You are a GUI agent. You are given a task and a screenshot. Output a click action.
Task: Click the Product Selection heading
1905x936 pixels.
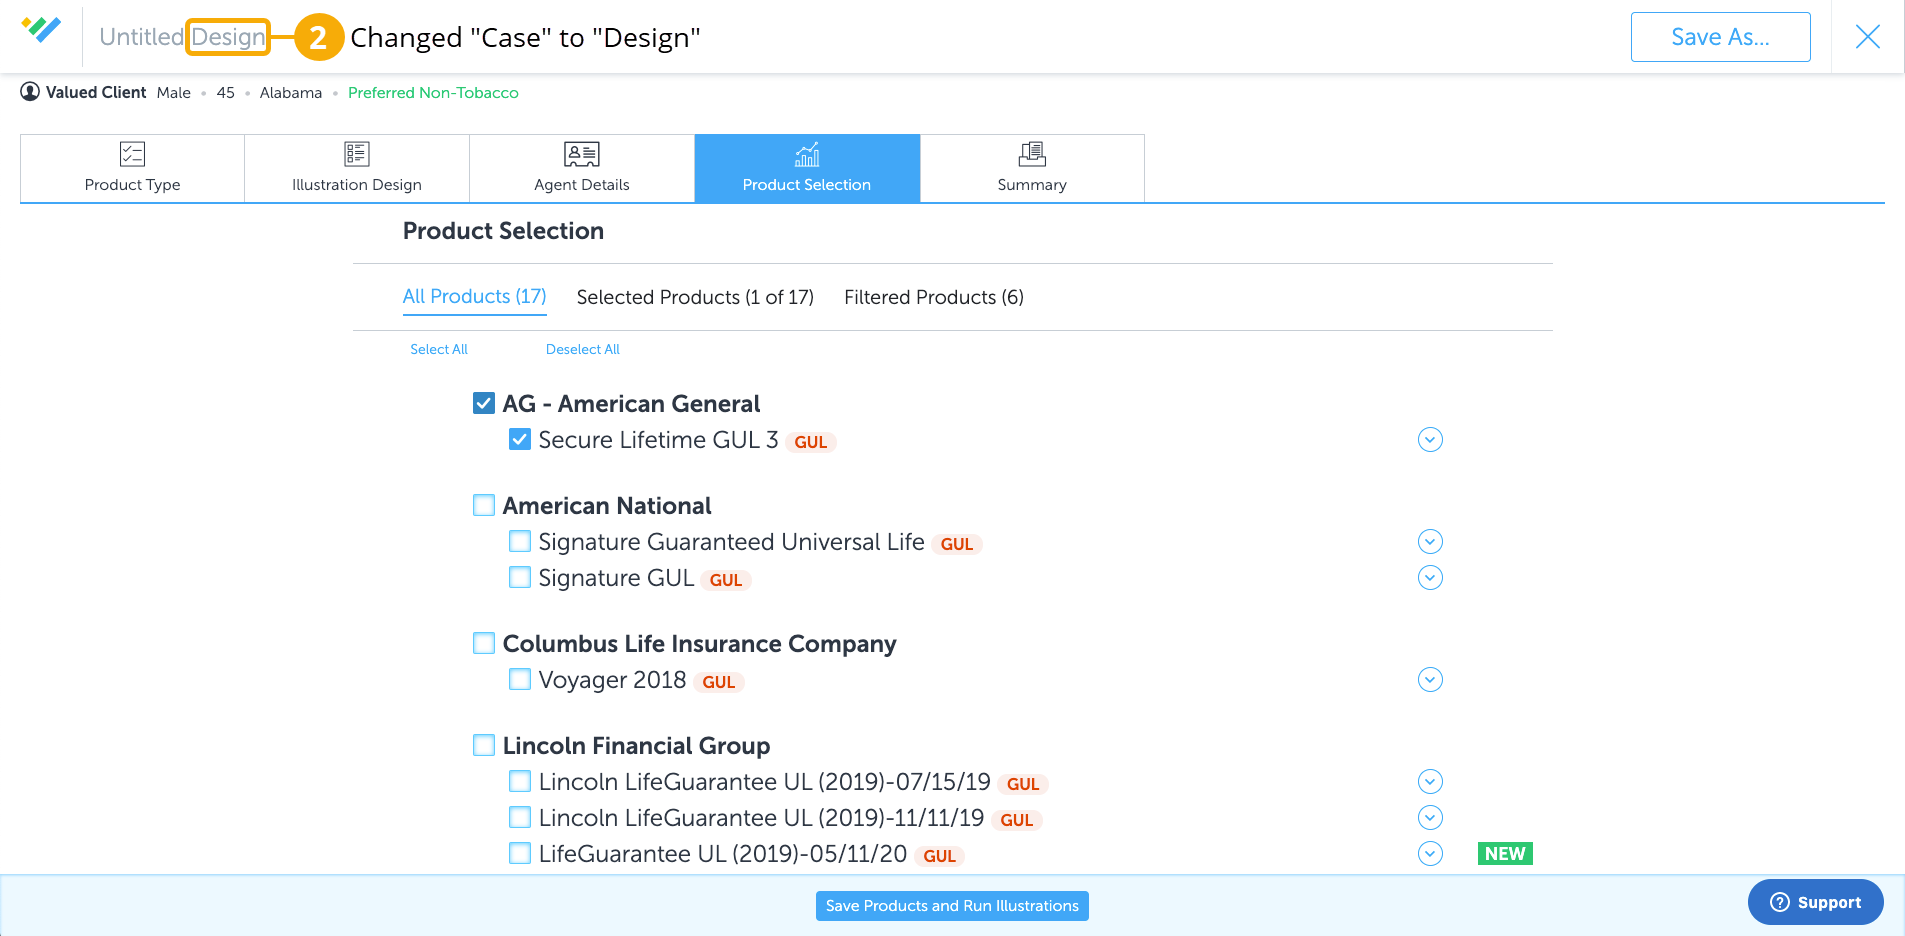point(503,231)
